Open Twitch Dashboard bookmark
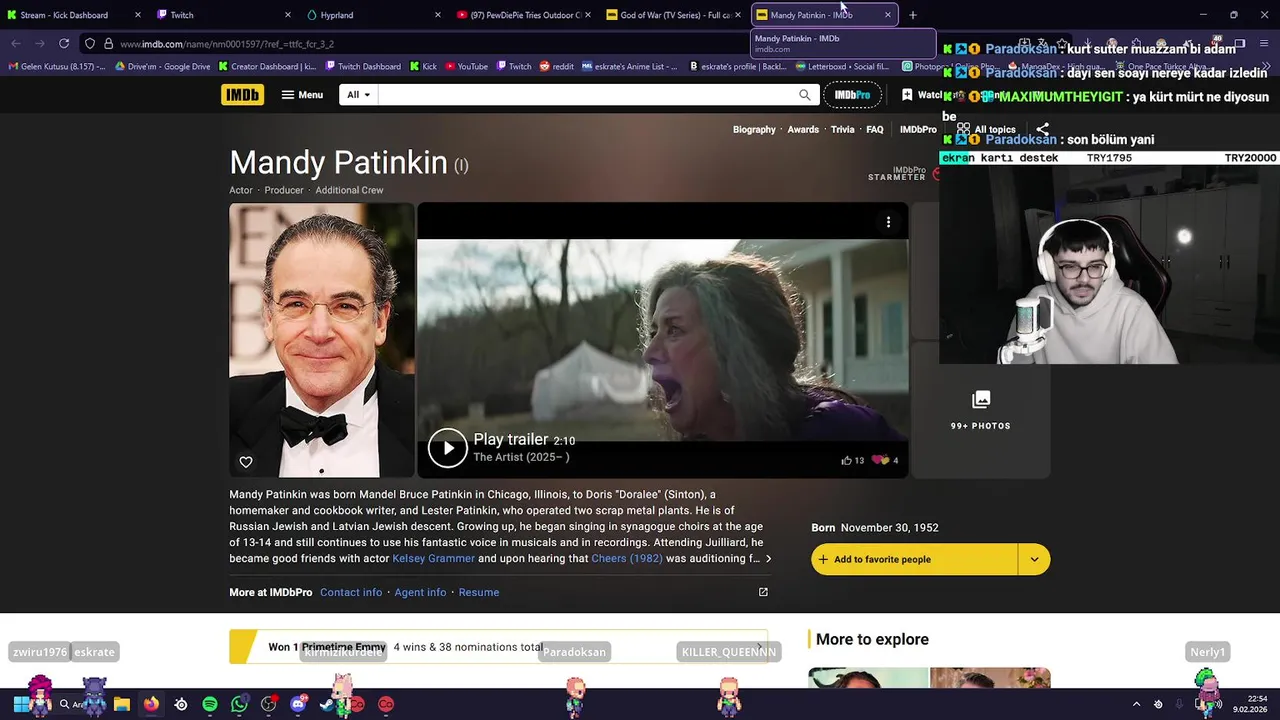 click(363, 67)
